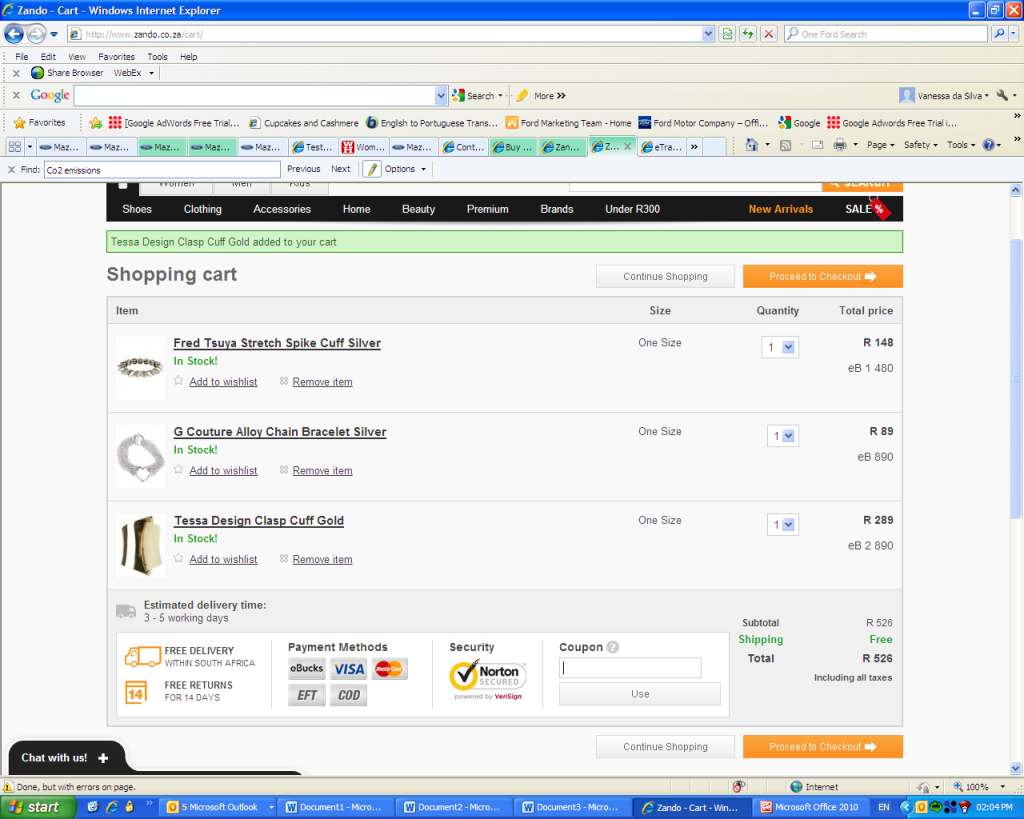This screenshot has width=1024, height=819.
Task: Switch to Microsoft Office 2010 taskbar item
Action: 810,807
